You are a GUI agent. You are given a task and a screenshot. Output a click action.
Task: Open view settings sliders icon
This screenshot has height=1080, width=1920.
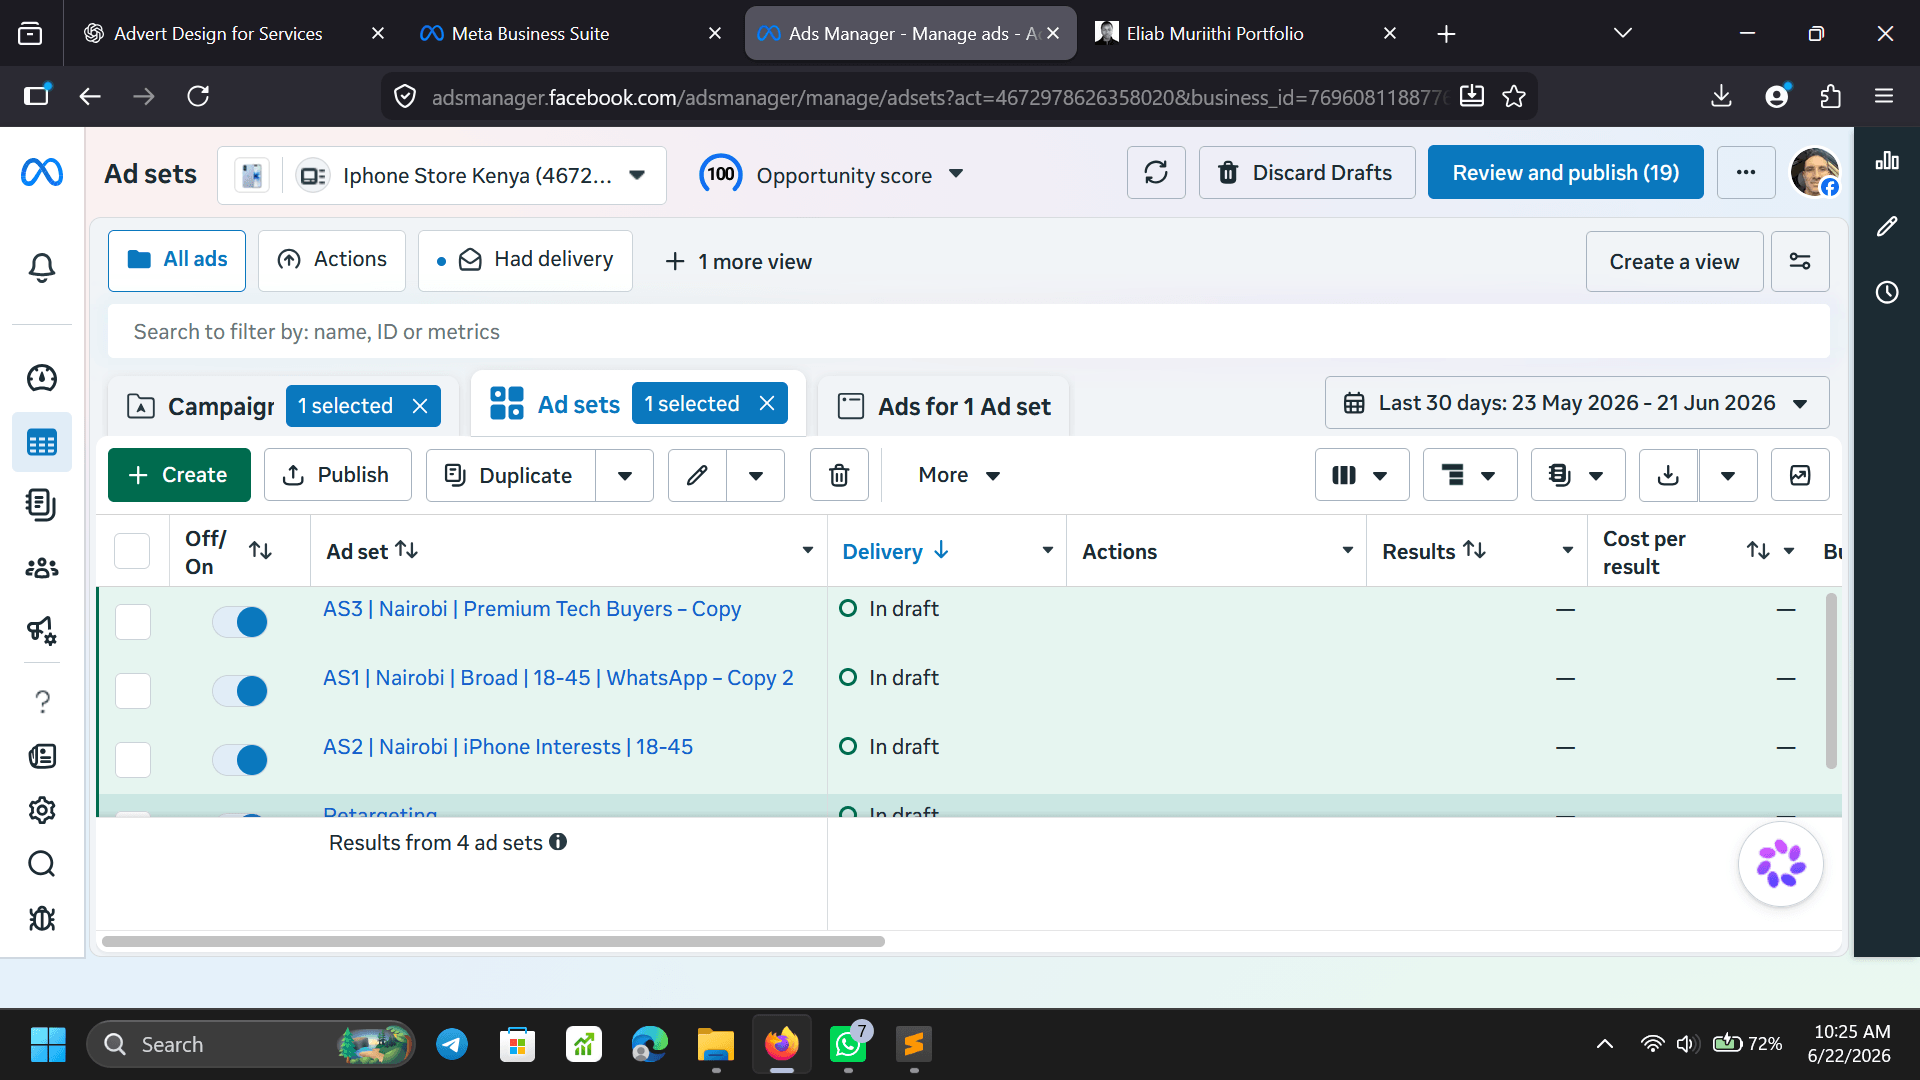(x=1800, y=262)
